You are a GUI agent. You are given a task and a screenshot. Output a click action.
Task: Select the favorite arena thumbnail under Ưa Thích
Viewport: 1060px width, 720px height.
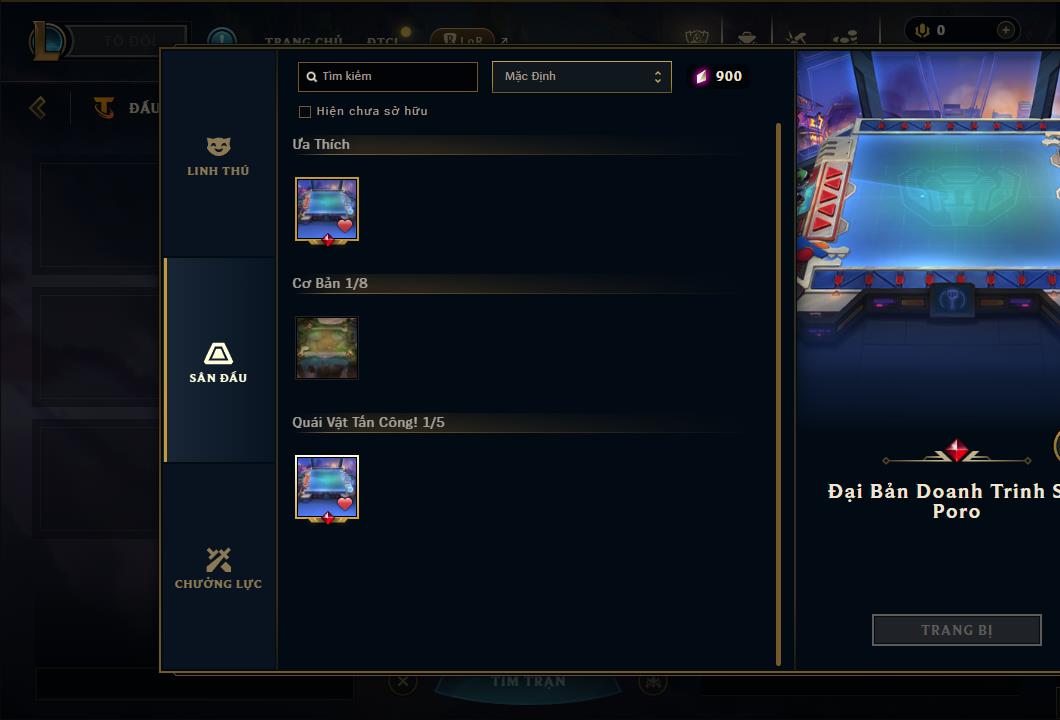pos(327,210)
